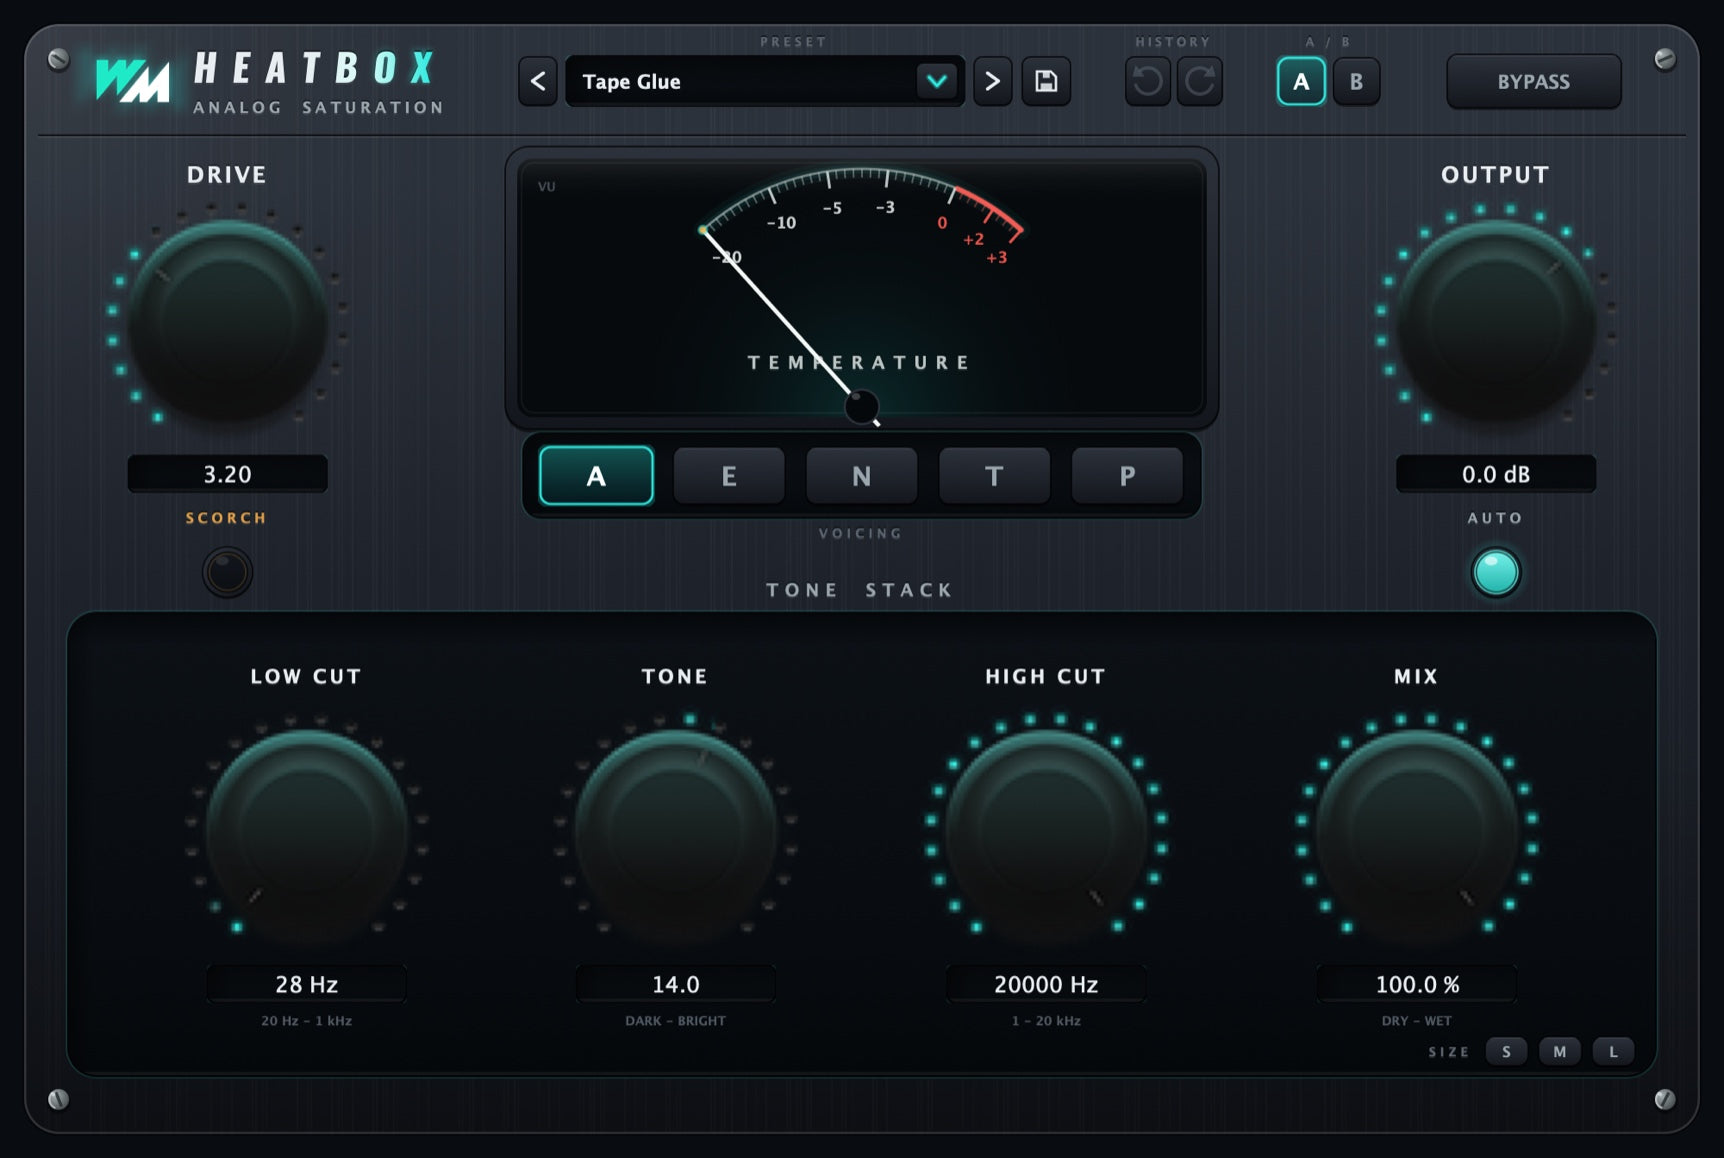The image size is (1724, 1158).
Task: Click the Temperature VU meter display
Action: pos(861,288)
